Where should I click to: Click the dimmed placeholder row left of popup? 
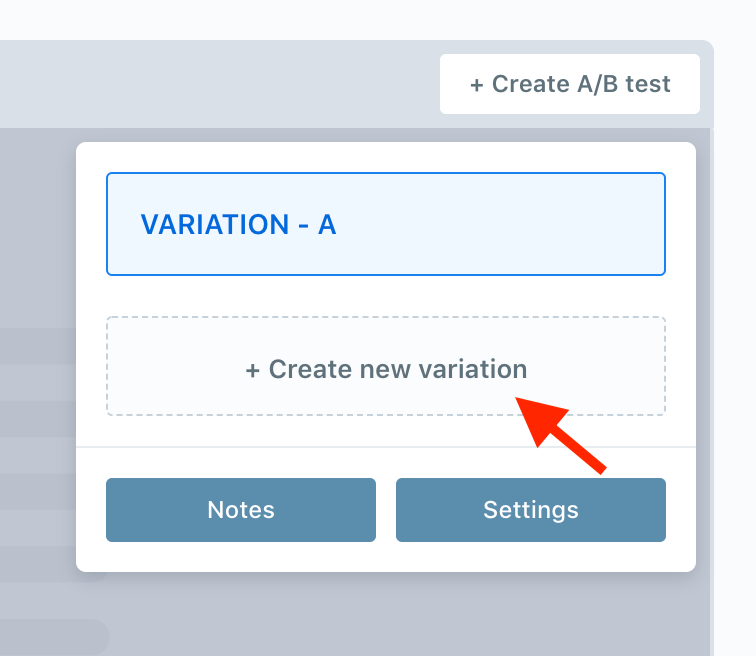point(38,346)
